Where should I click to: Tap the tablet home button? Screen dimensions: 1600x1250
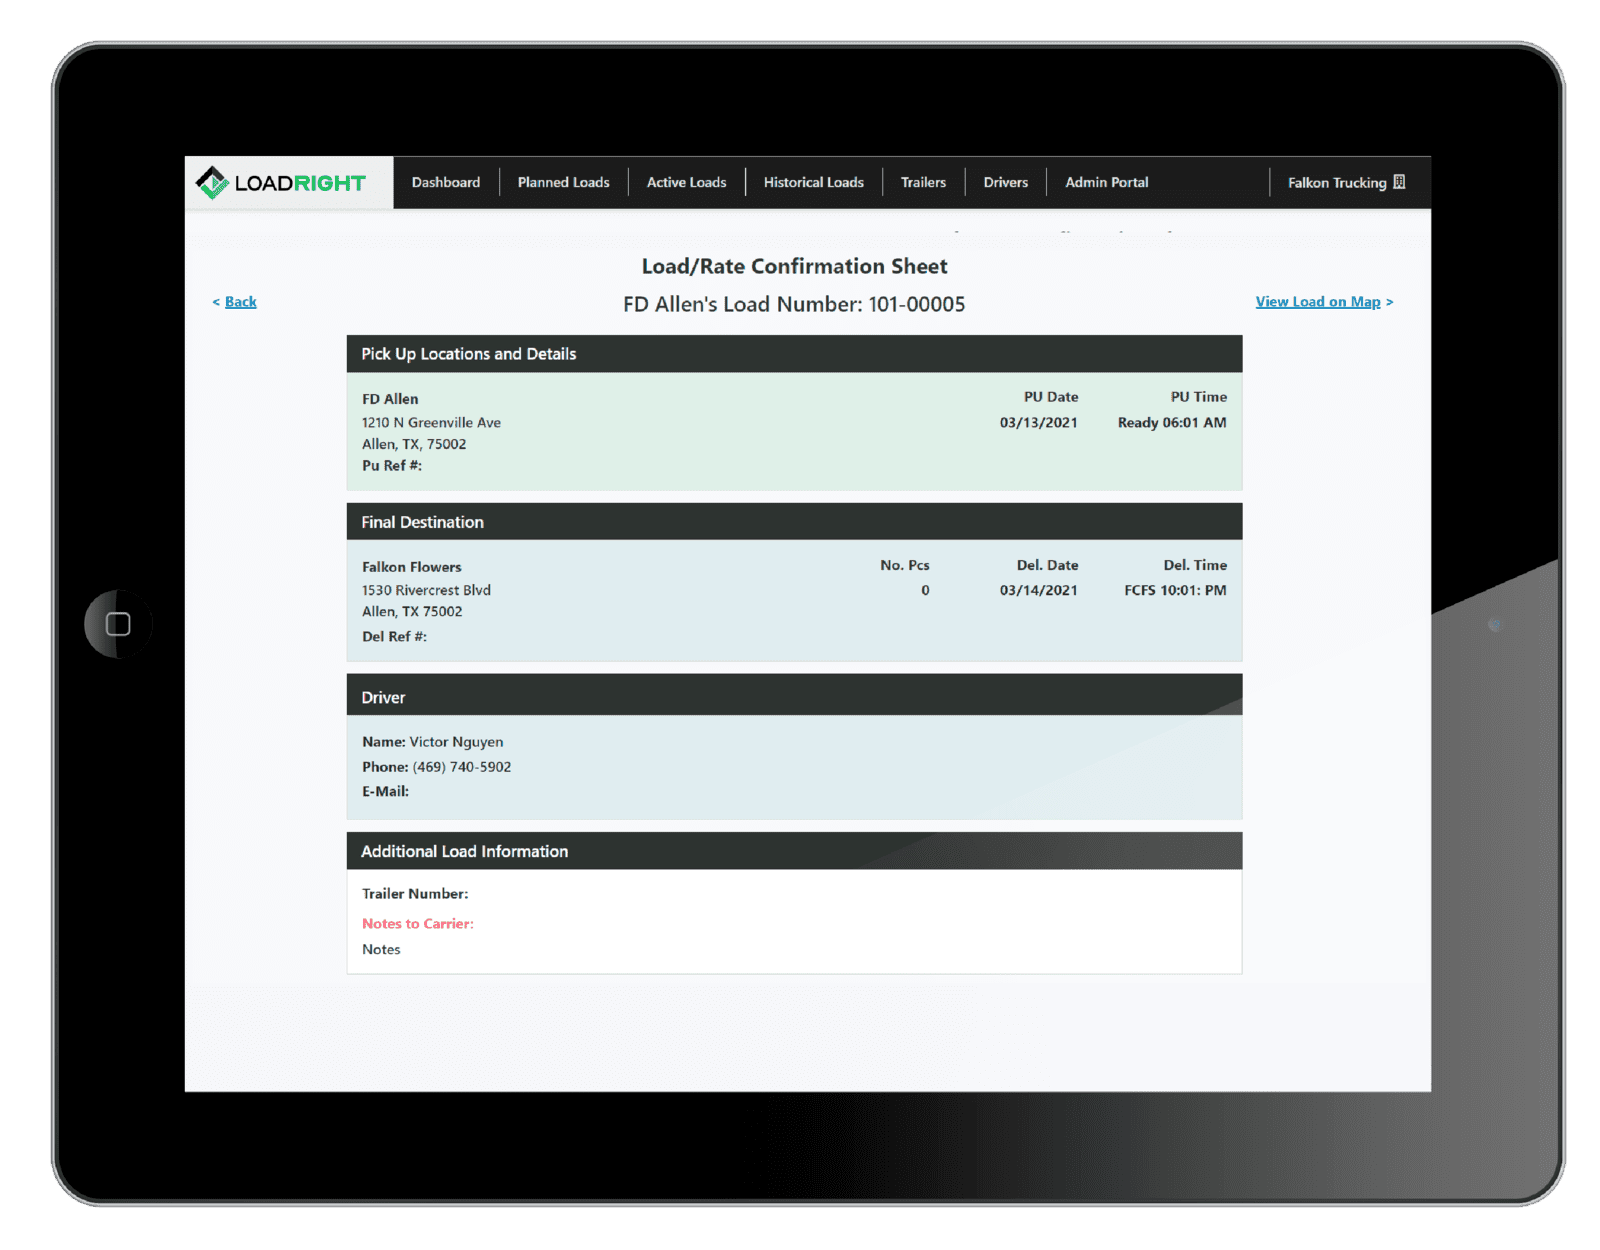pos(118,624)
